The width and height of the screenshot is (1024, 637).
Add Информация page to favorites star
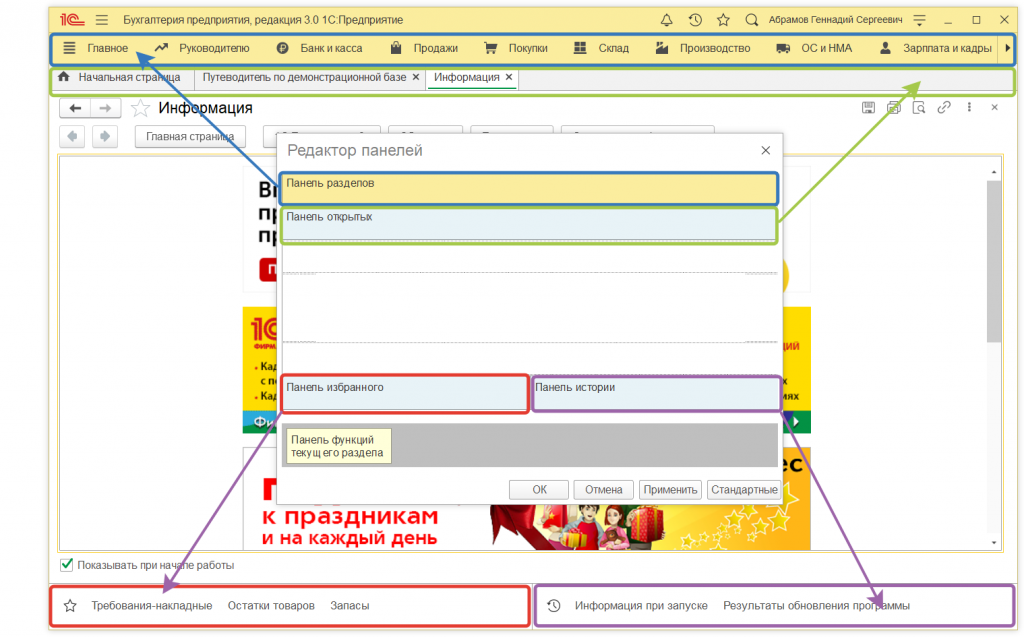coord(141,108)
